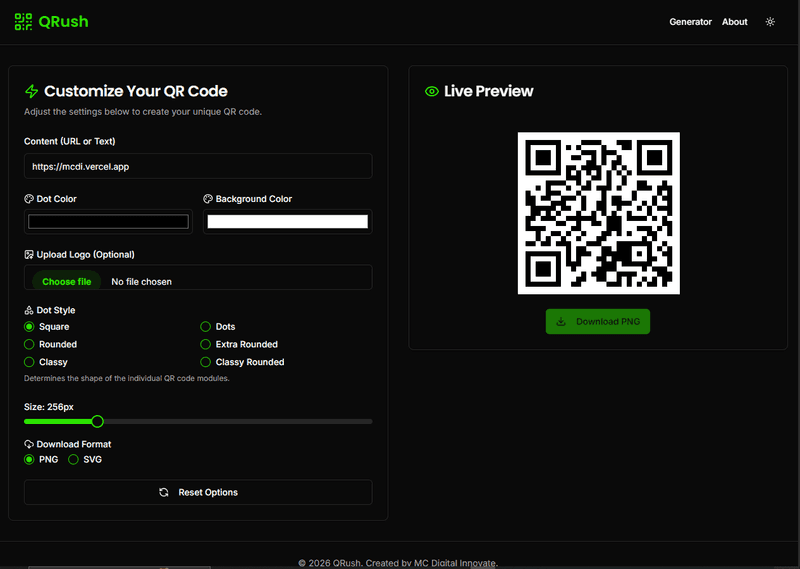The image size is (800, 569).
Task: Click the Content URL text field
Action: tap(198, 166)
